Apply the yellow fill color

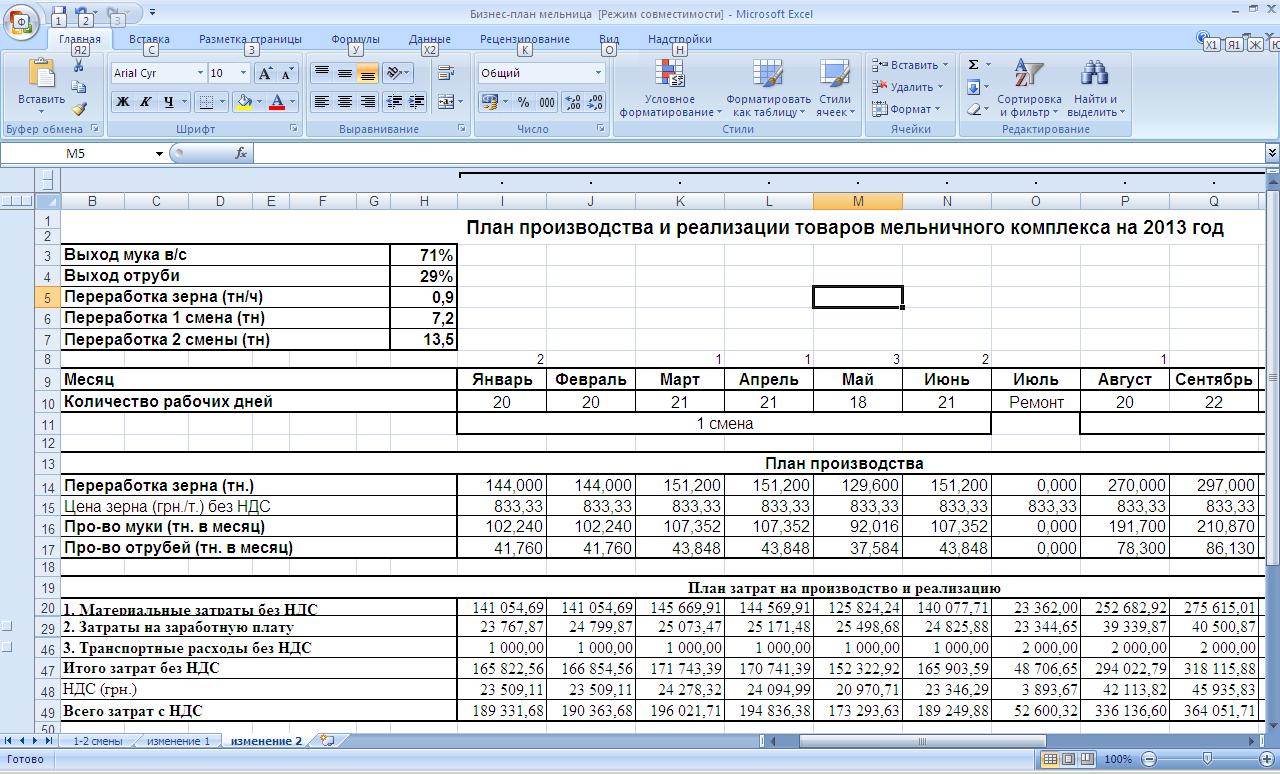click(x=243, y=102)
